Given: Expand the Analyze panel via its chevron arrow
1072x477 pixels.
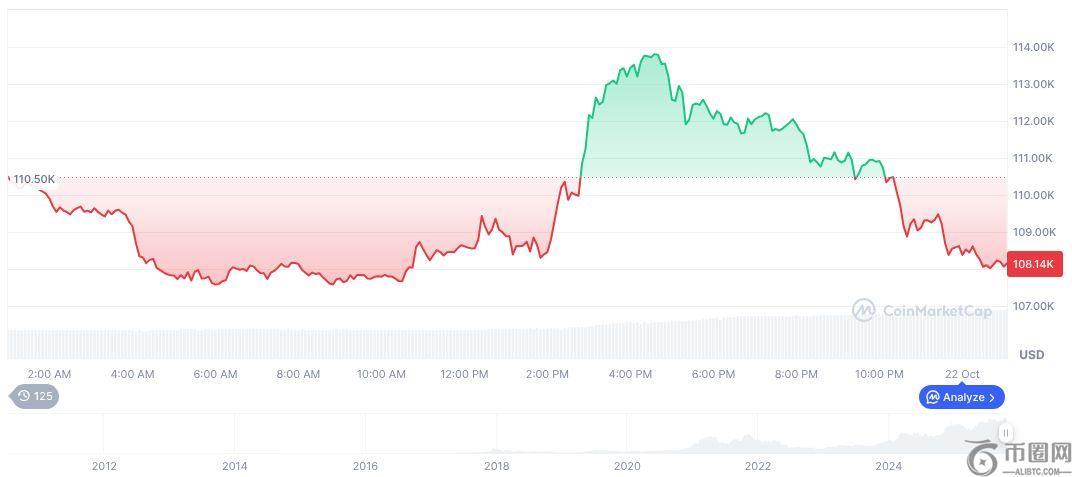Looking at the screenshot, I should pos(992,397).
